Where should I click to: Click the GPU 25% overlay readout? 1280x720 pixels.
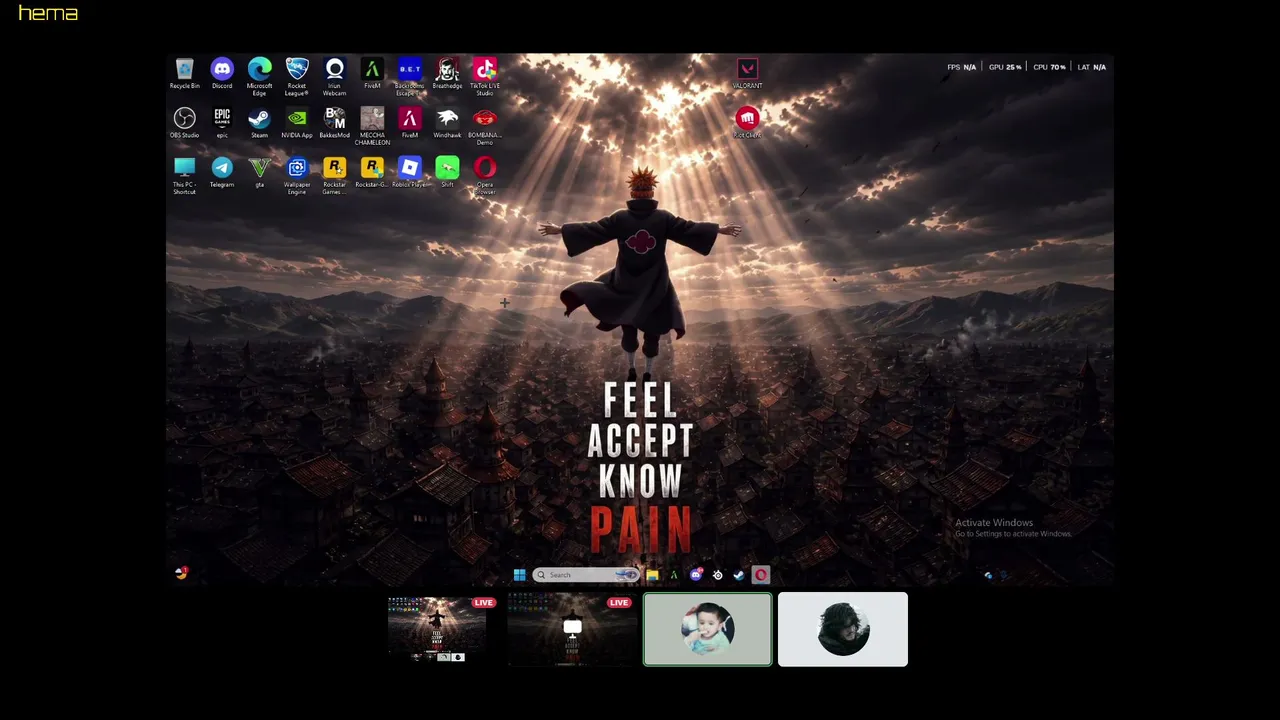(x=1005, y=67)
